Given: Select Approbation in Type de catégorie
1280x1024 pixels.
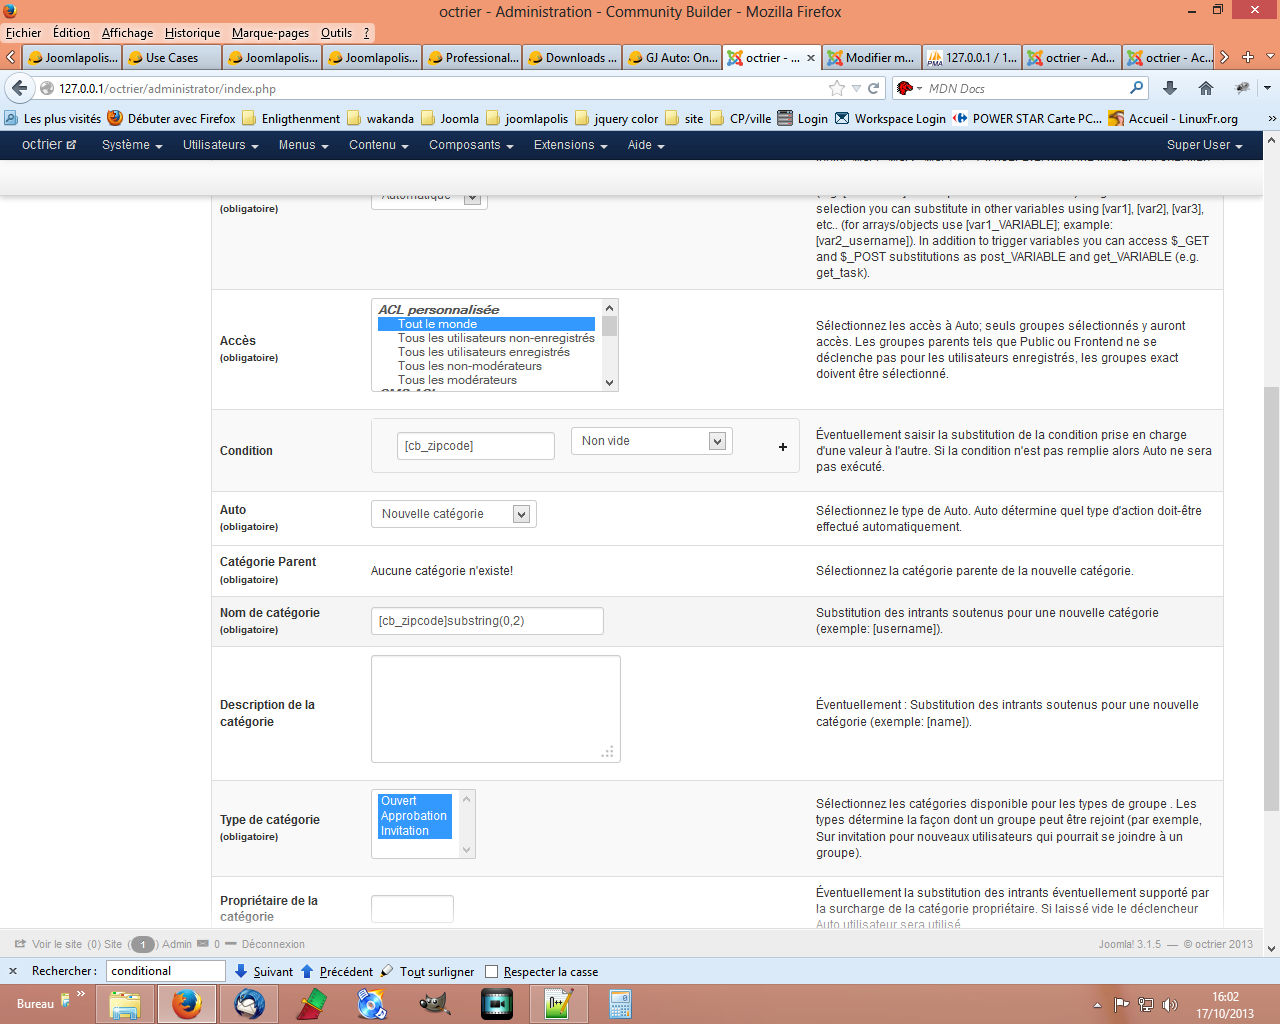Looking at the screenshot, I should (414, 816).
